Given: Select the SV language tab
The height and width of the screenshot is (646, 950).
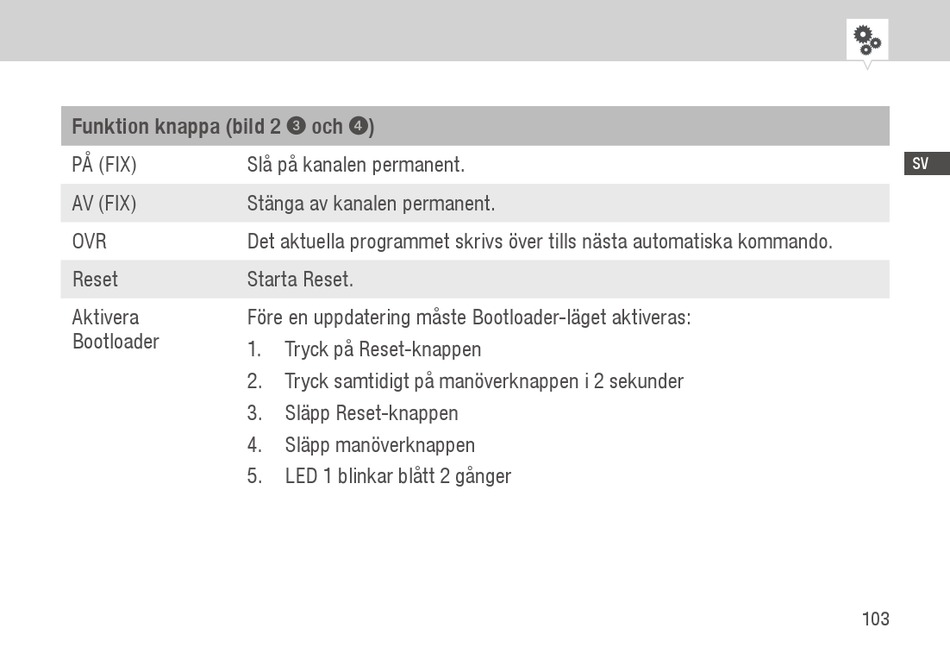Looking at the screenshot, I should [x=926, y=164].
